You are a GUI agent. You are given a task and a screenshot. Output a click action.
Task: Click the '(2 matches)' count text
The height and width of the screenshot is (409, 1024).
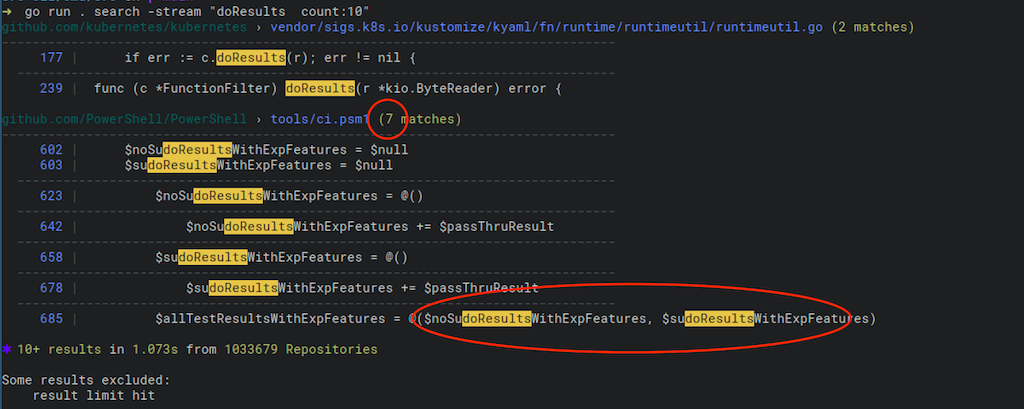click(872, 27)
